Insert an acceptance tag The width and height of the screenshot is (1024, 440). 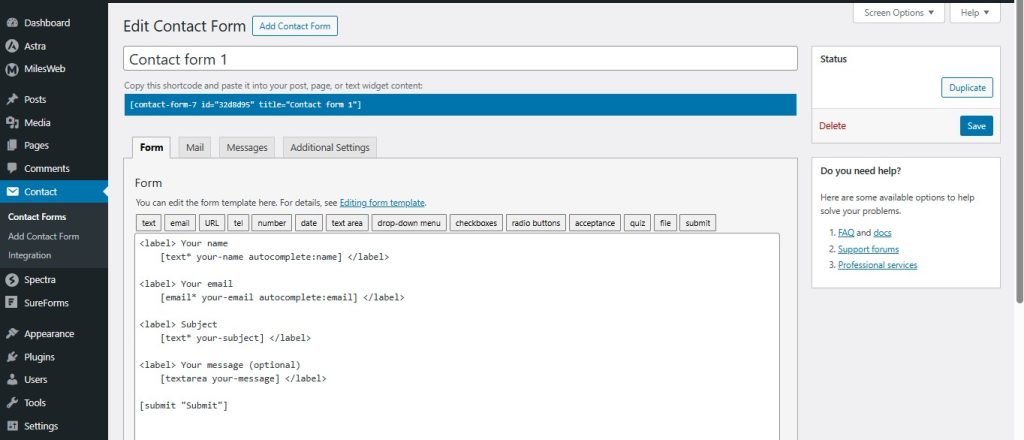coord(595,223)
